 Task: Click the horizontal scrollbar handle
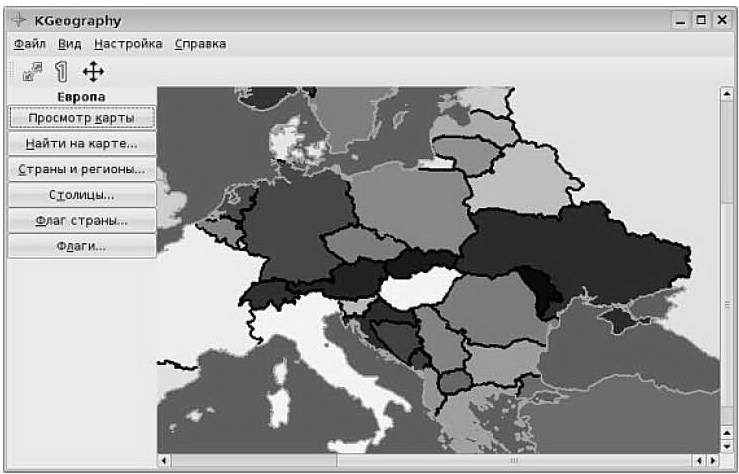tap(514, 460)
